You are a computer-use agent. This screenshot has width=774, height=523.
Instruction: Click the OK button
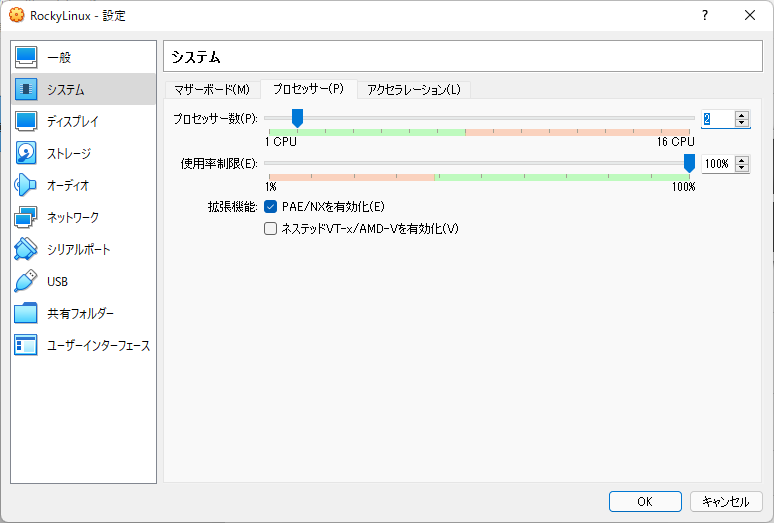[645, 501]
